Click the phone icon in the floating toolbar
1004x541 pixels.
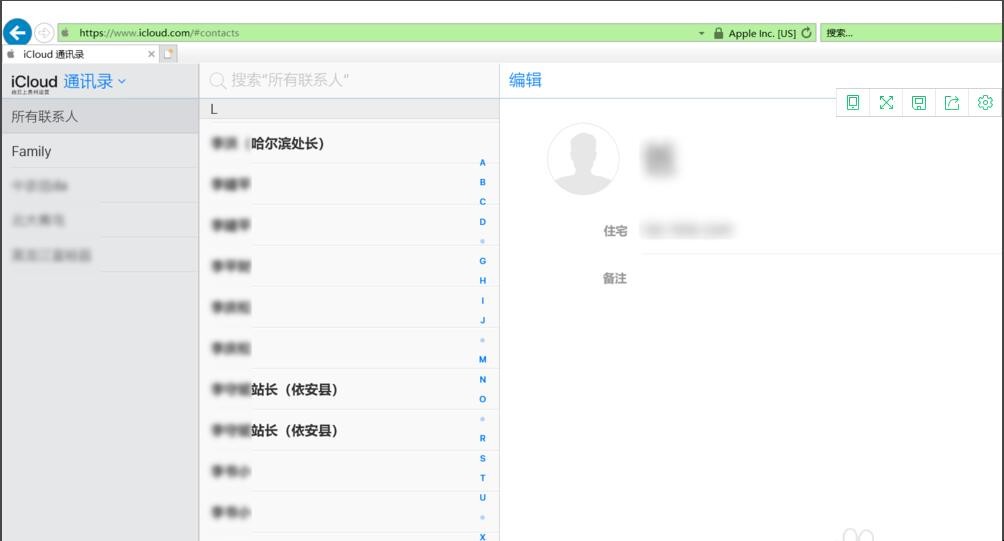pos(853,102)
